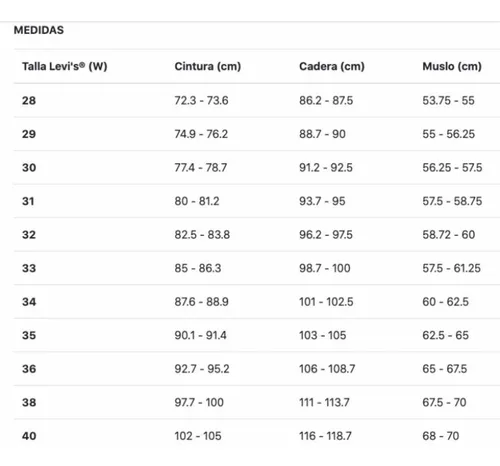Screen dimensions: 500x466
Task: Select size 30 row label
Action: tap(29, 168)
